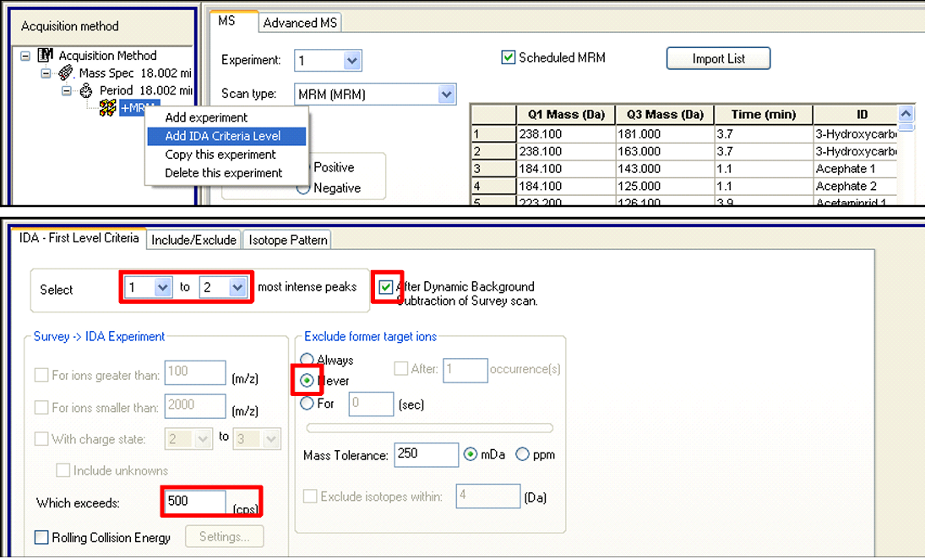Open the Isotope Pattern tab
936x560 pixels.
pos(288,240)
